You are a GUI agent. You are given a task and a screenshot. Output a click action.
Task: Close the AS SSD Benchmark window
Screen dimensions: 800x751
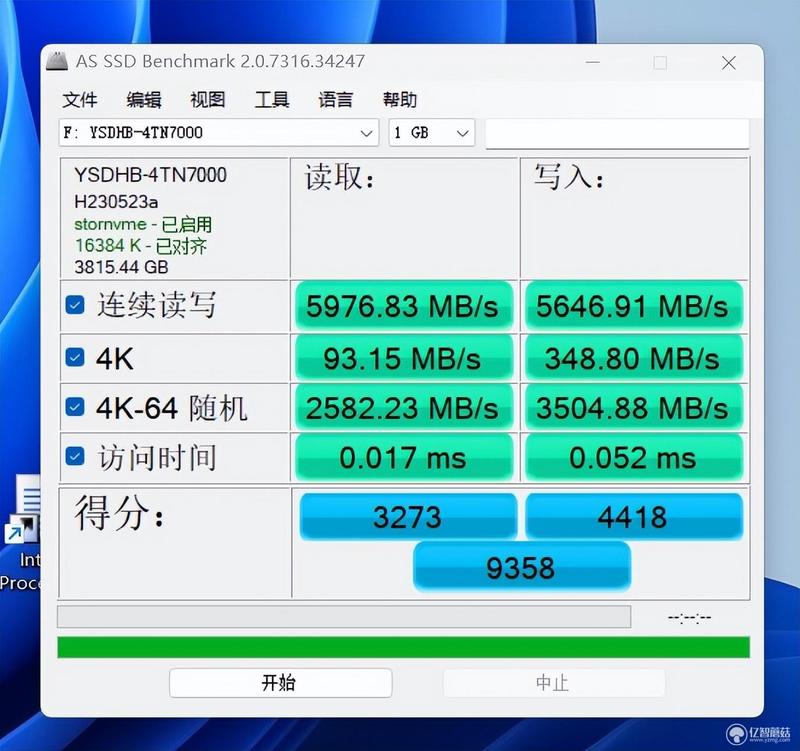729,62
